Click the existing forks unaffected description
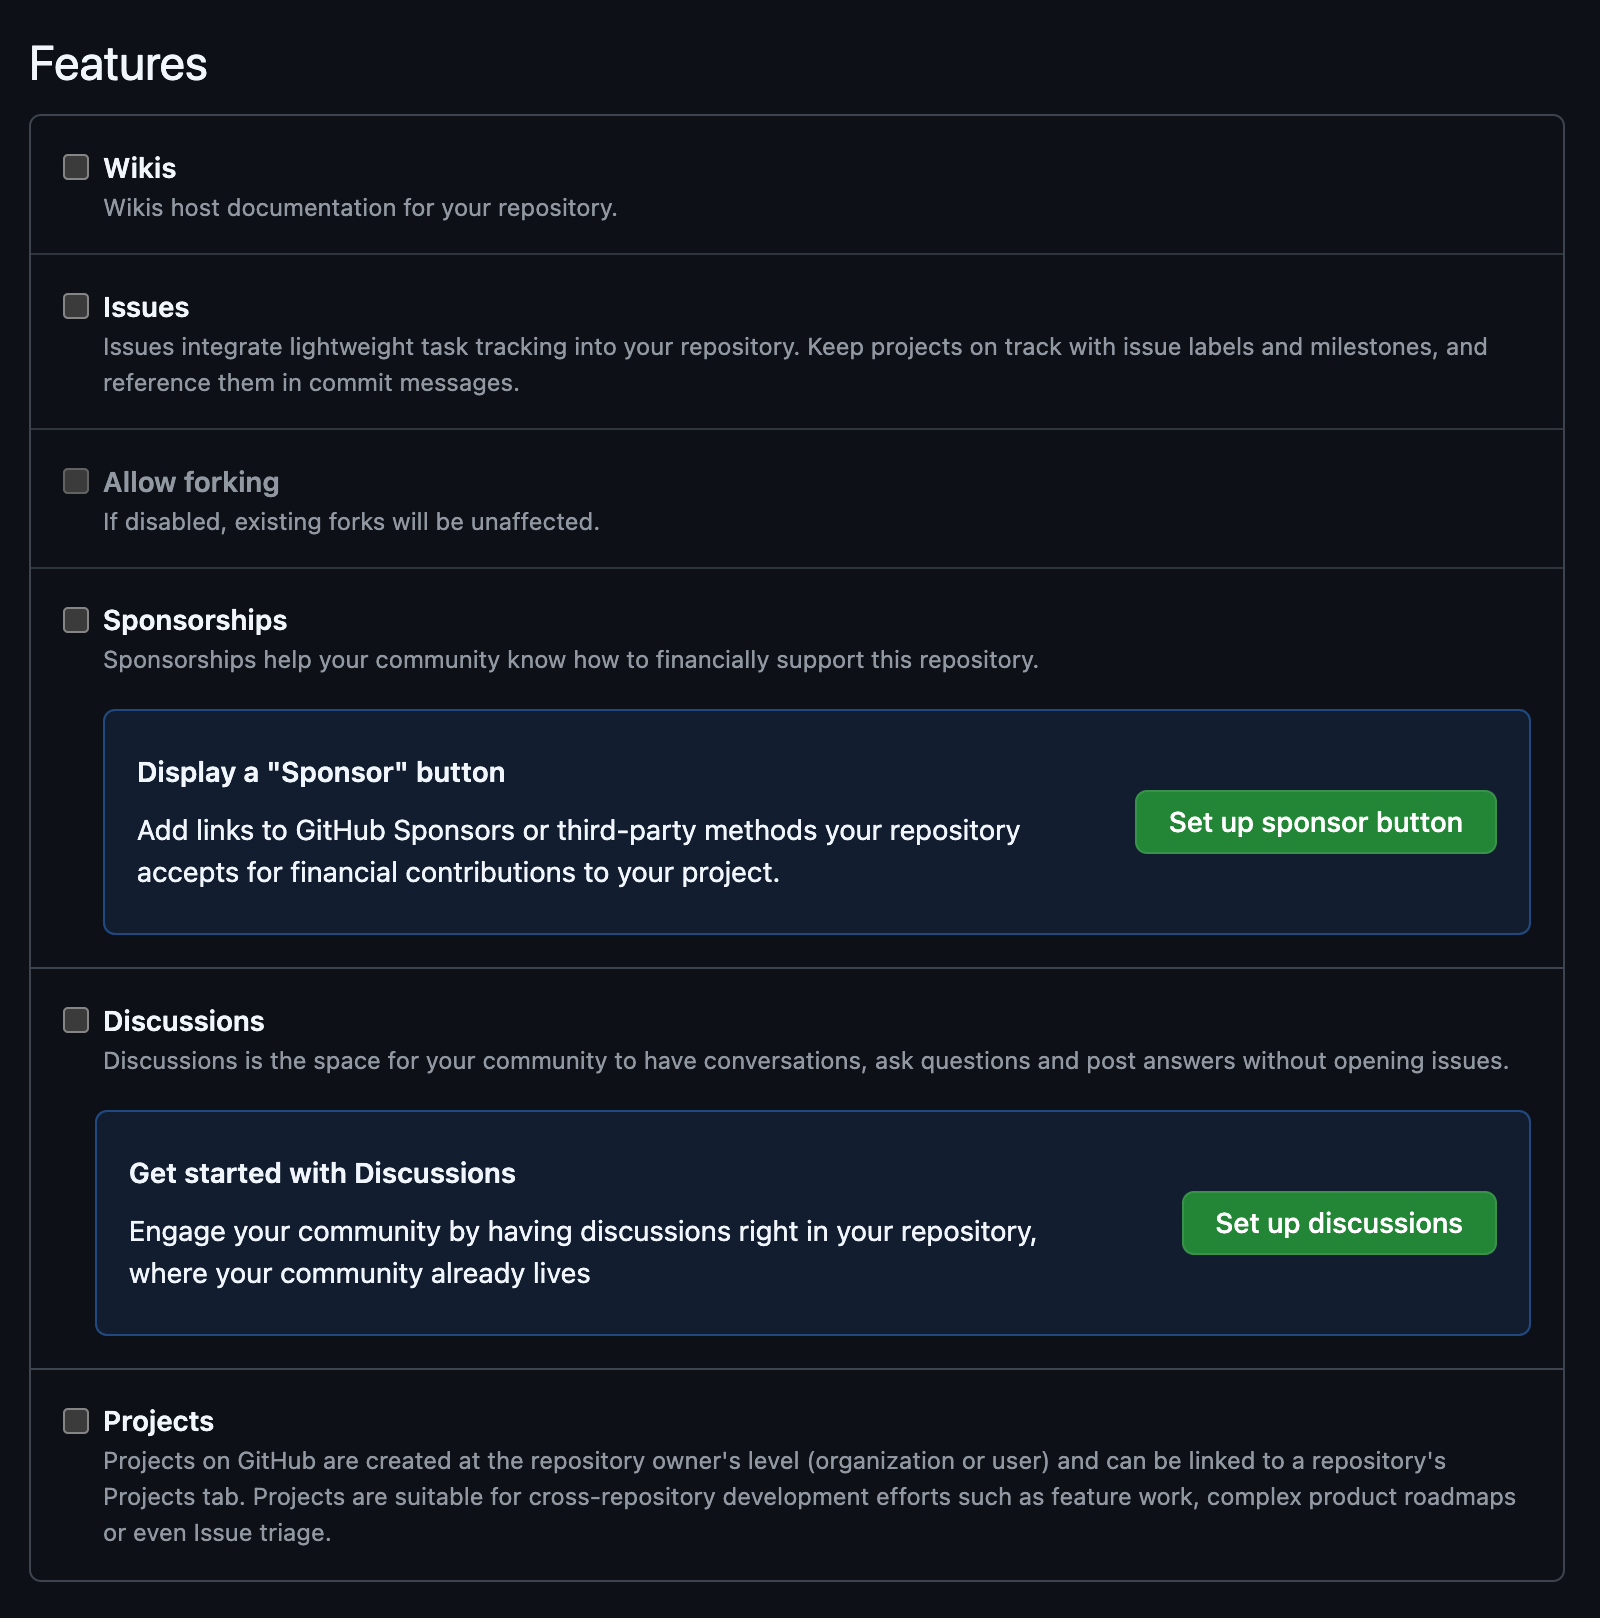 tap(351, 522)
